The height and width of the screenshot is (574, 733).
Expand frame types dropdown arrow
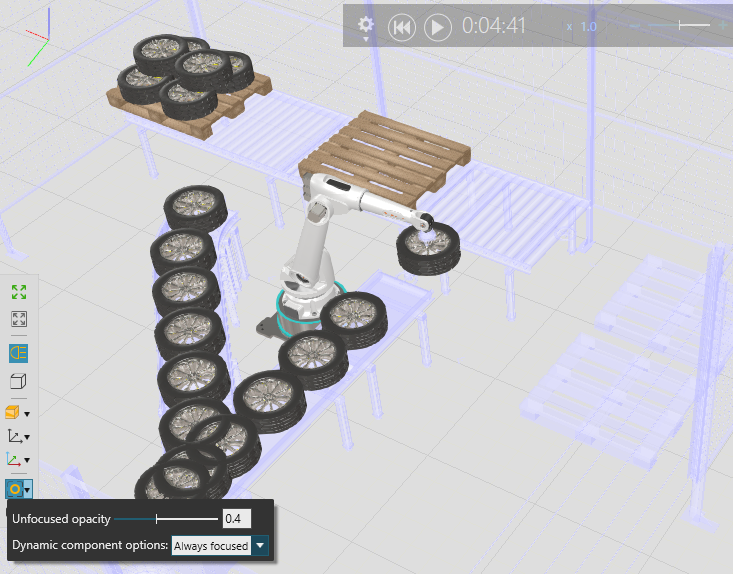pos(27,438)
